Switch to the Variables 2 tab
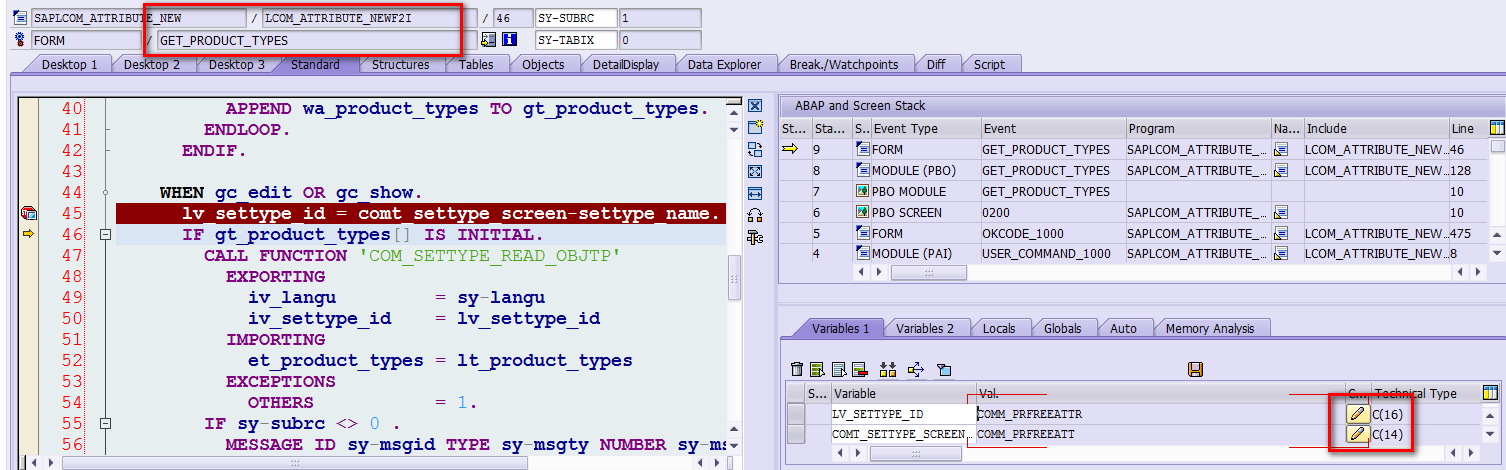 tap(924, 328)
